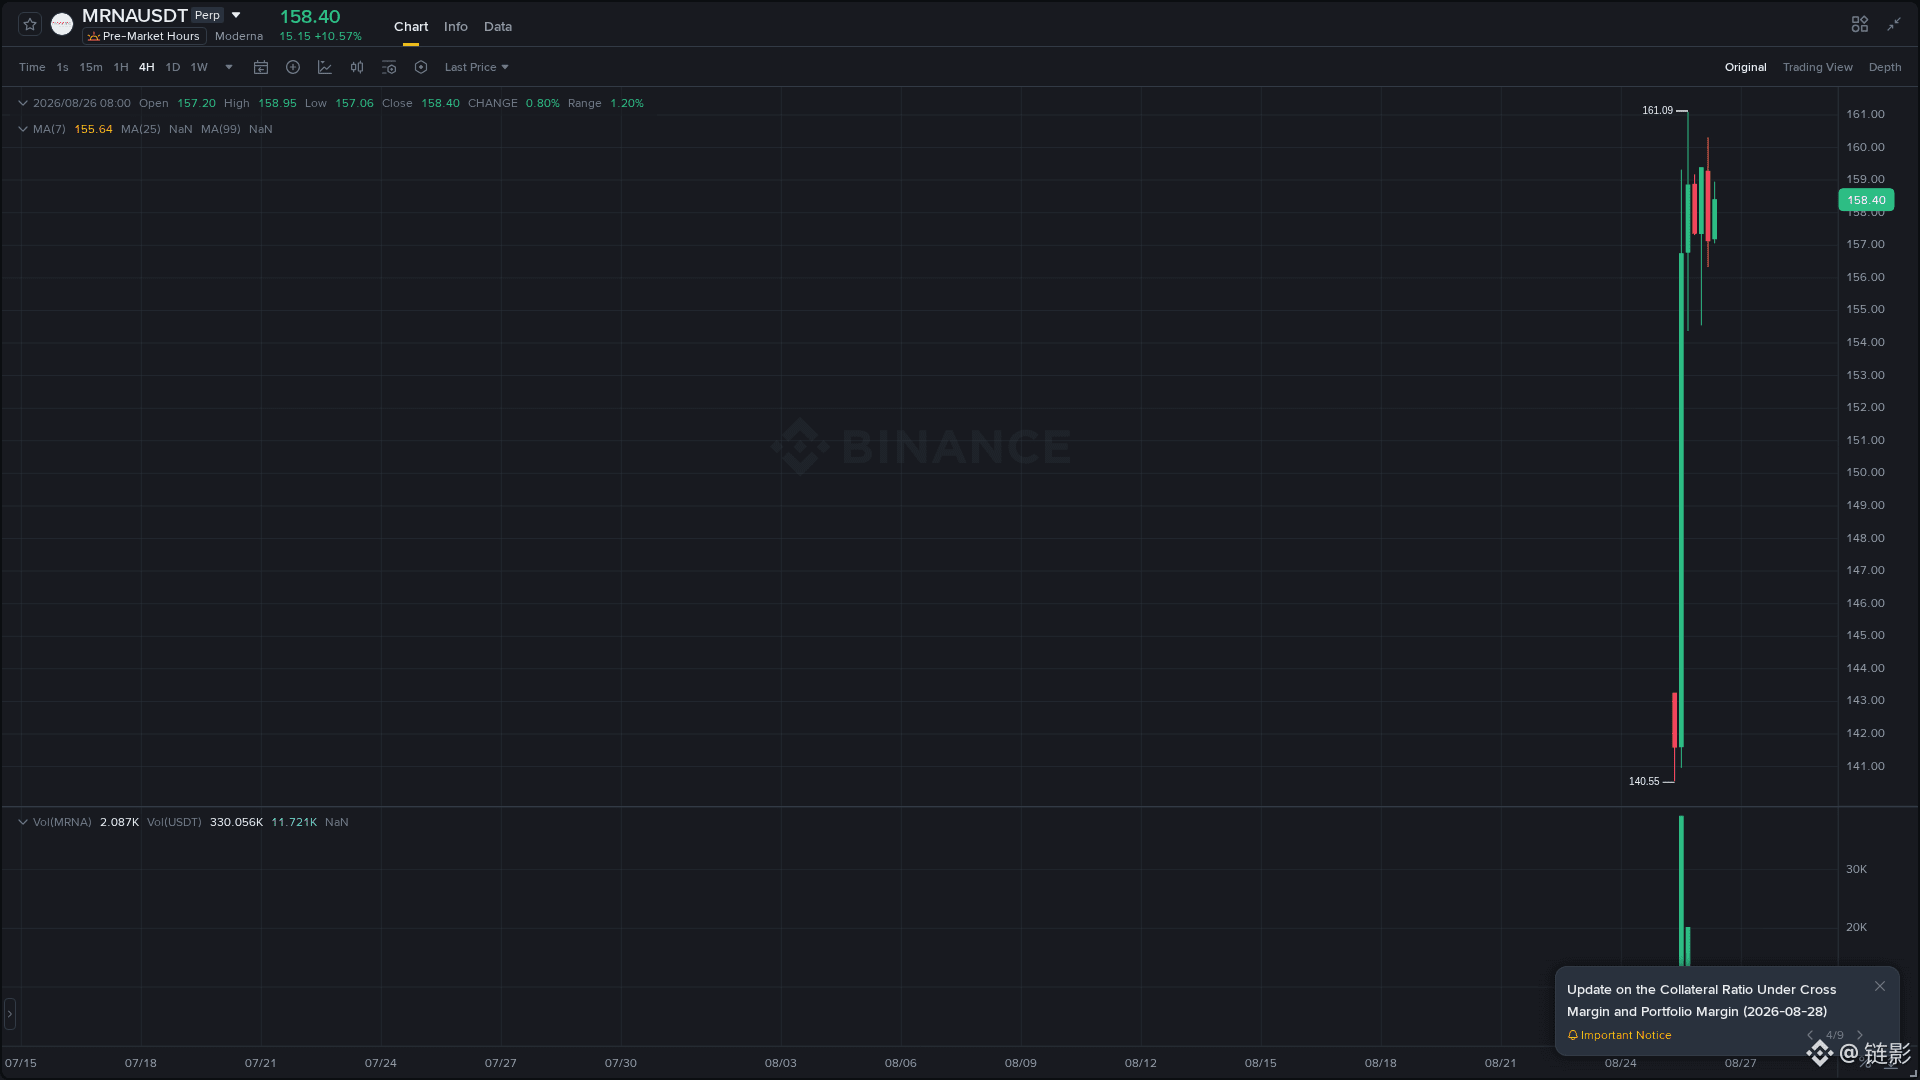Image resolution: width=1920 pixels, height=1080 pixels.
Task: Collapse the MA indicator row chevron
Action: click(x=23, y=129)
